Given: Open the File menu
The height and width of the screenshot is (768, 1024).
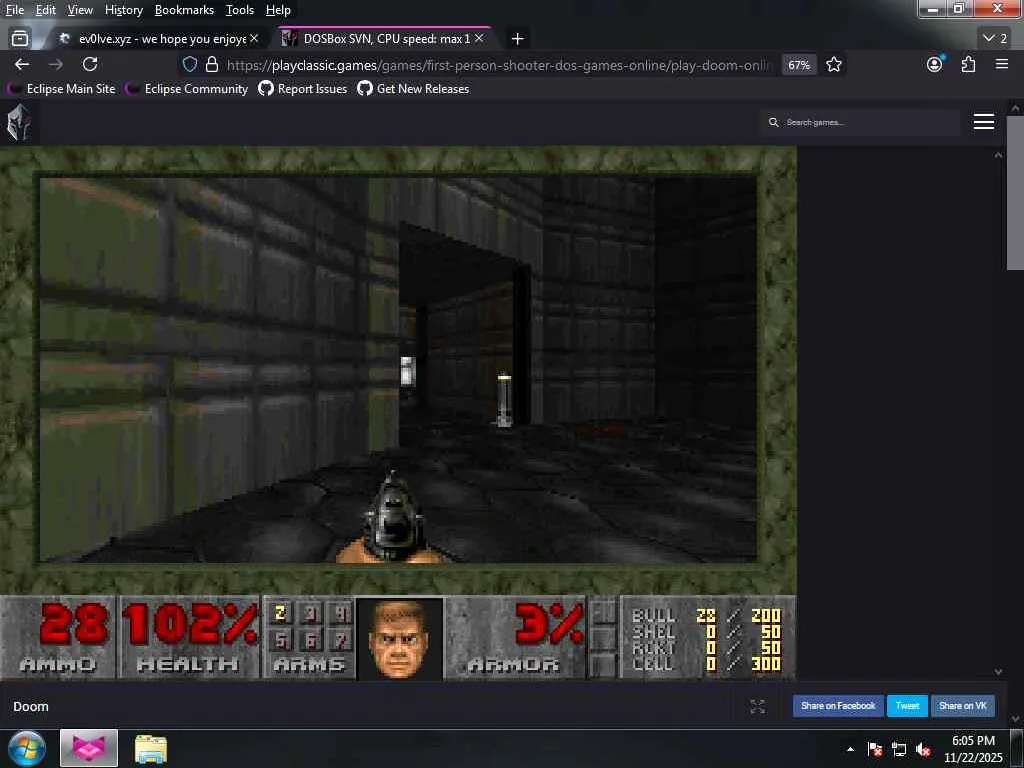Looking at the screenshot, I should [x=14, y=10].
